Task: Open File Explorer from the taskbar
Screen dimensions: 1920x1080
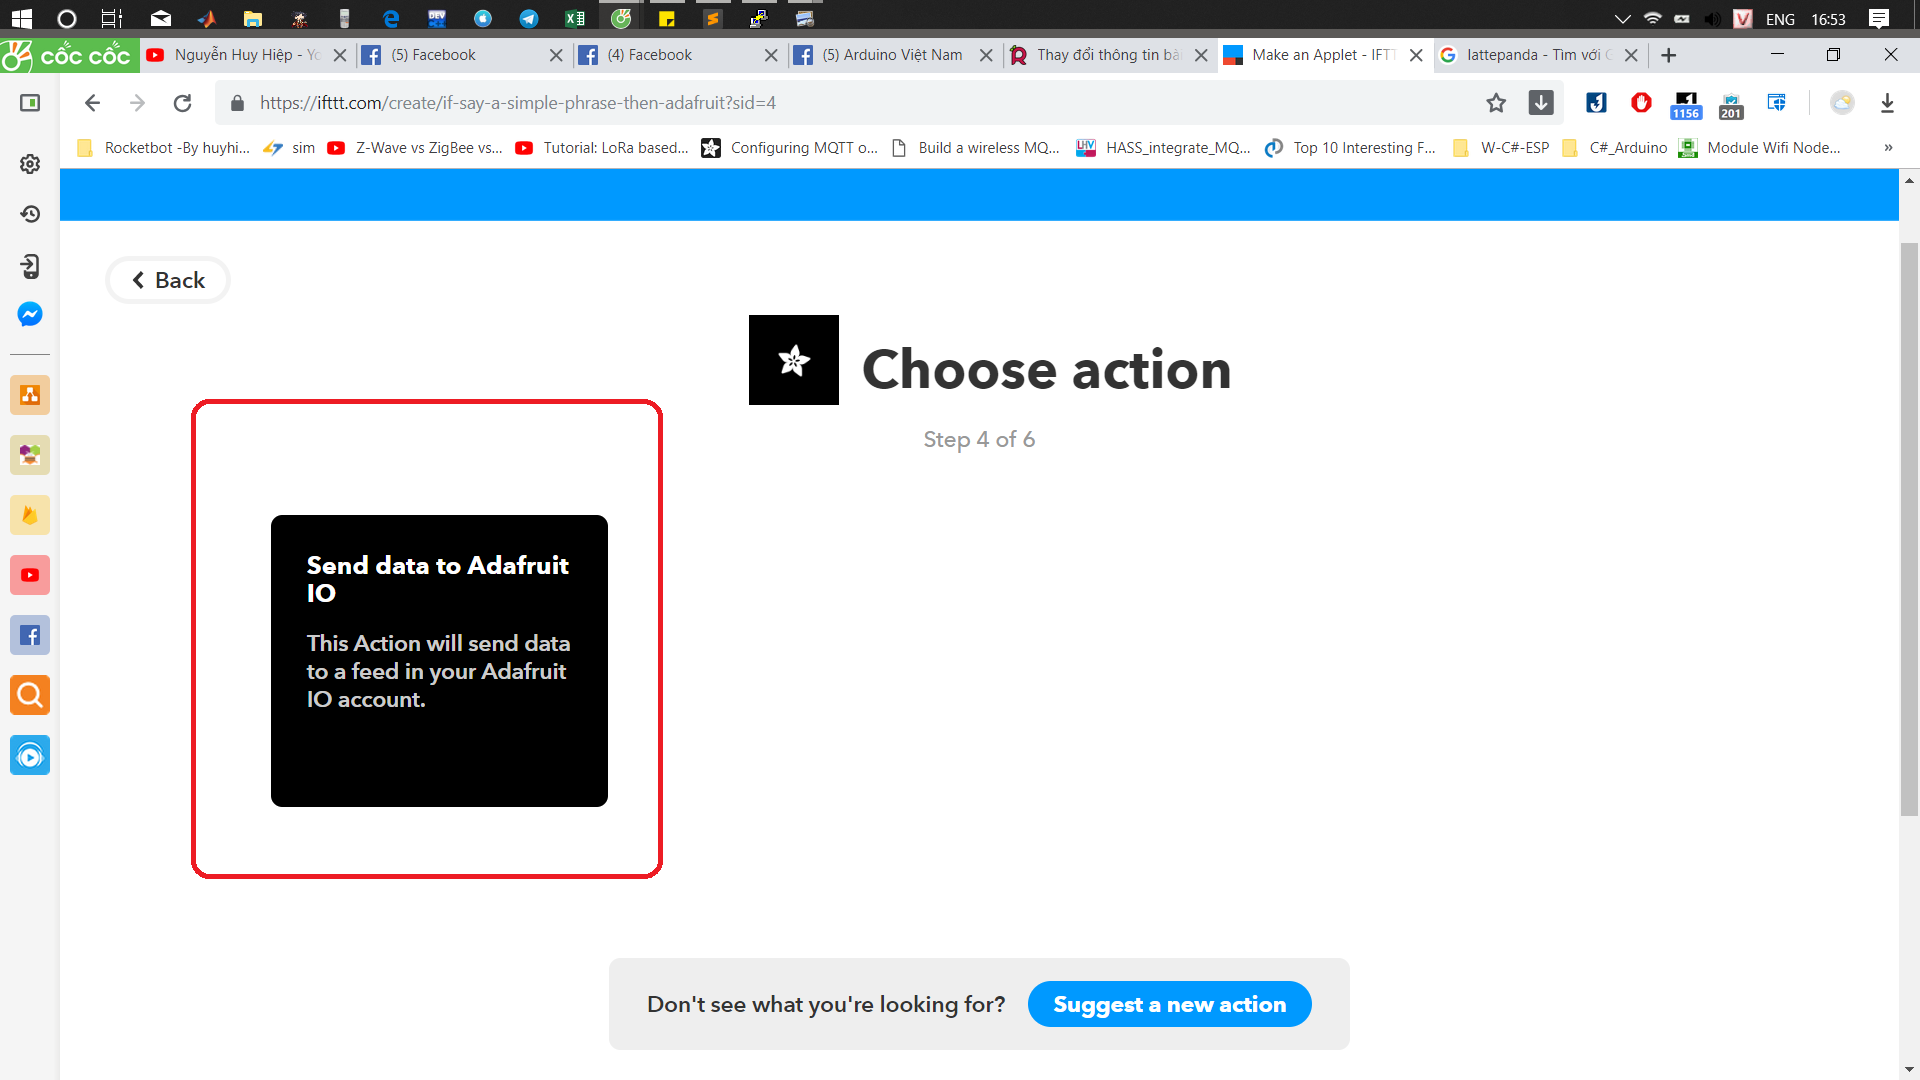Action: click(252, 18)
